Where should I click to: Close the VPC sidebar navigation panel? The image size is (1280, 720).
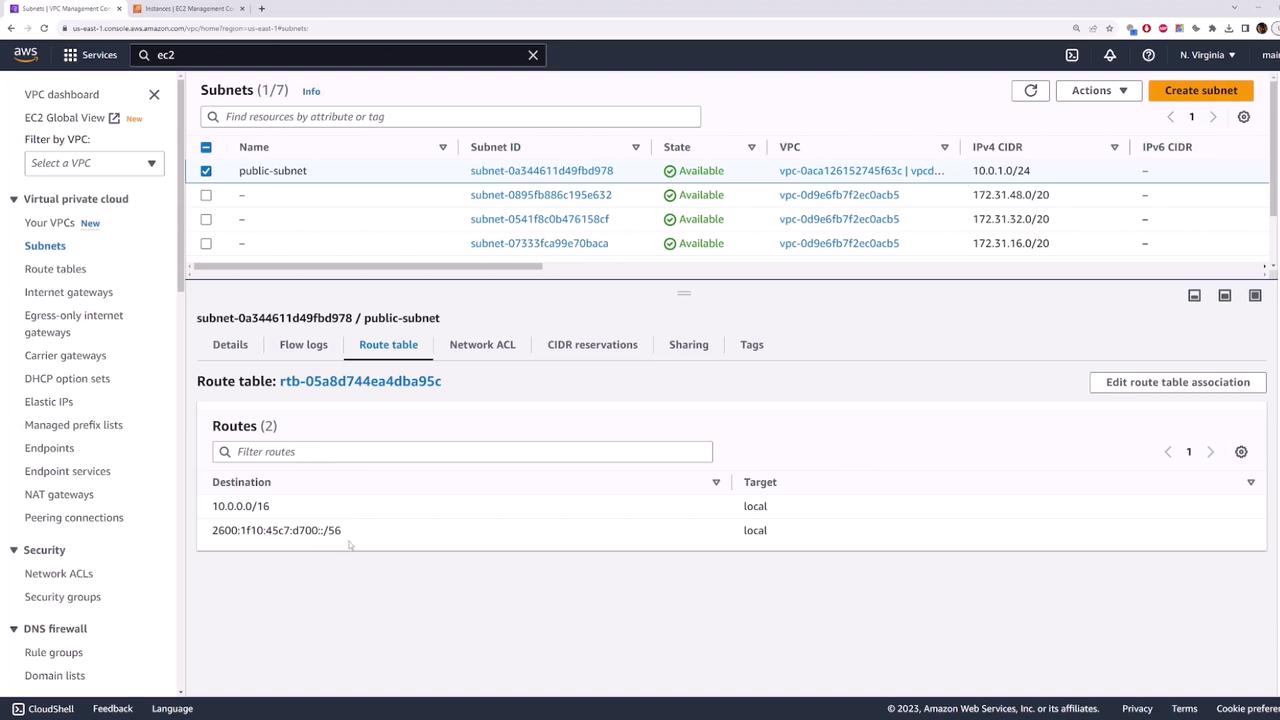pos(154,94)
